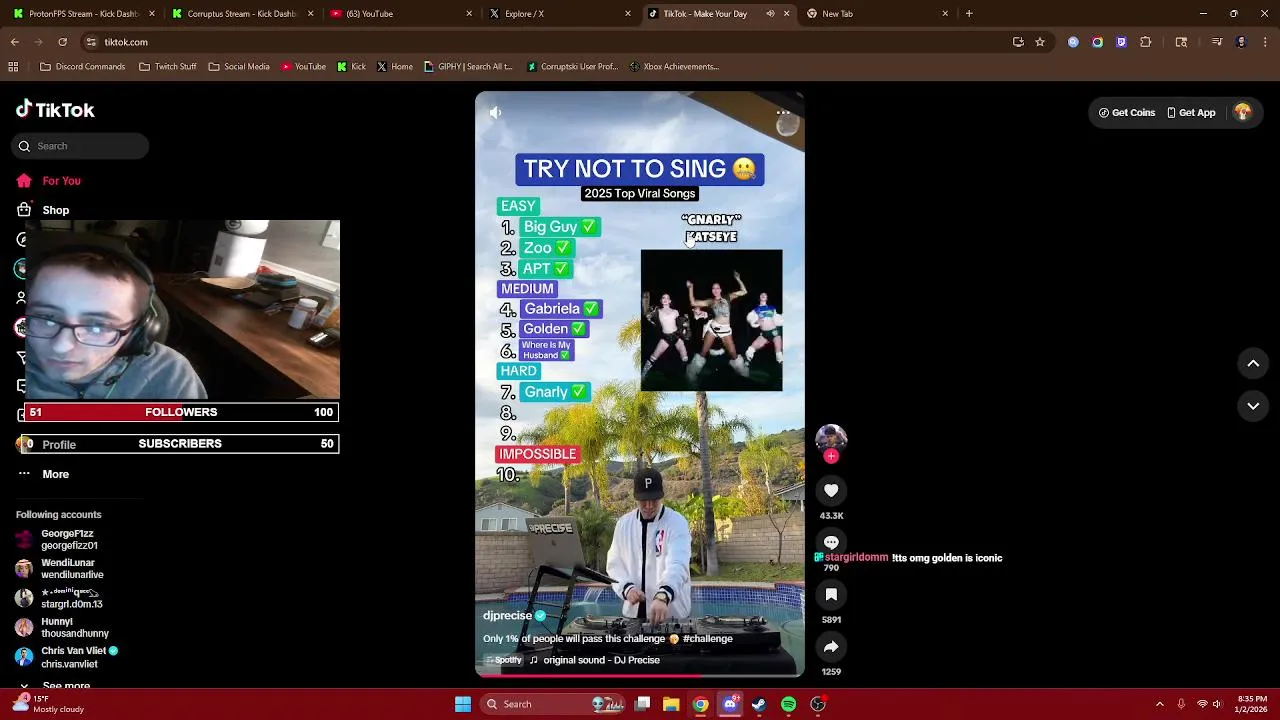Bookmark this page with star icon

[x=1040, y=42]
